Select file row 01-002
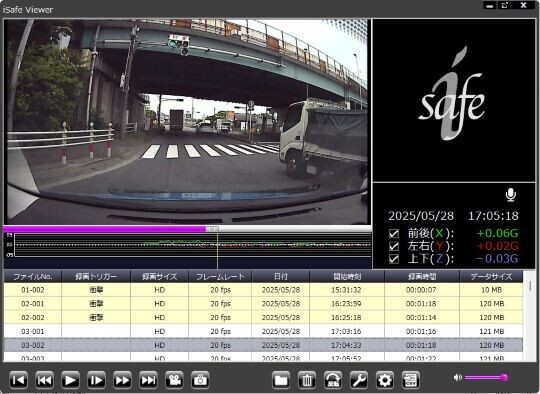The width and height of the screenshot is (540, 394). point(263,290)
